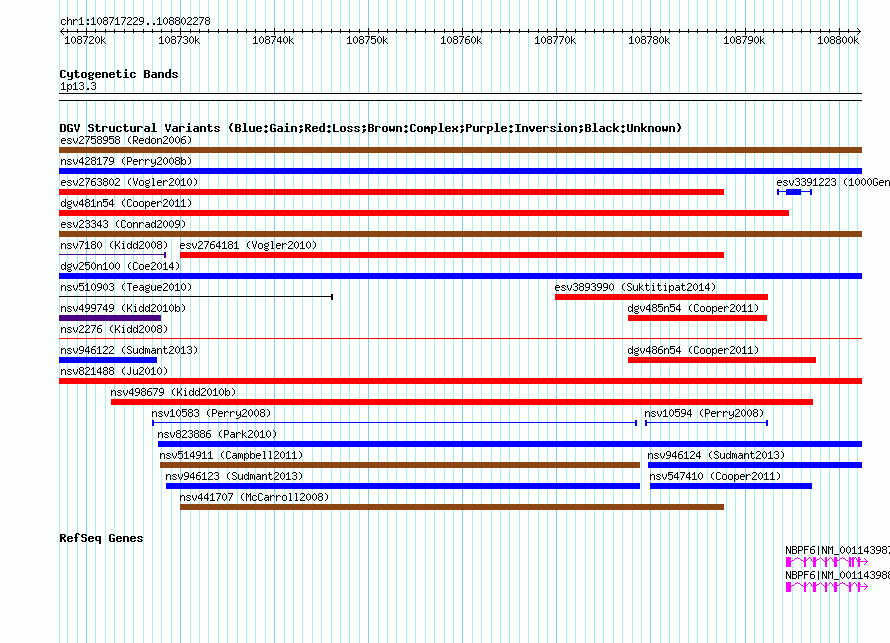Open esv2764181 (Vogler2010) label
The image size is (890, 643).
point(248,245)
